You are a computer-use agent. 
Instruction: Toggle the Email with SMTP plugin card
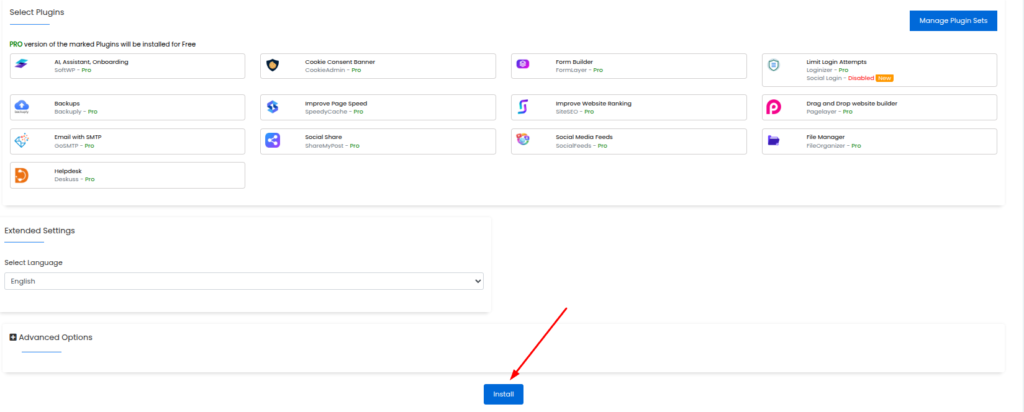point(127,142)
